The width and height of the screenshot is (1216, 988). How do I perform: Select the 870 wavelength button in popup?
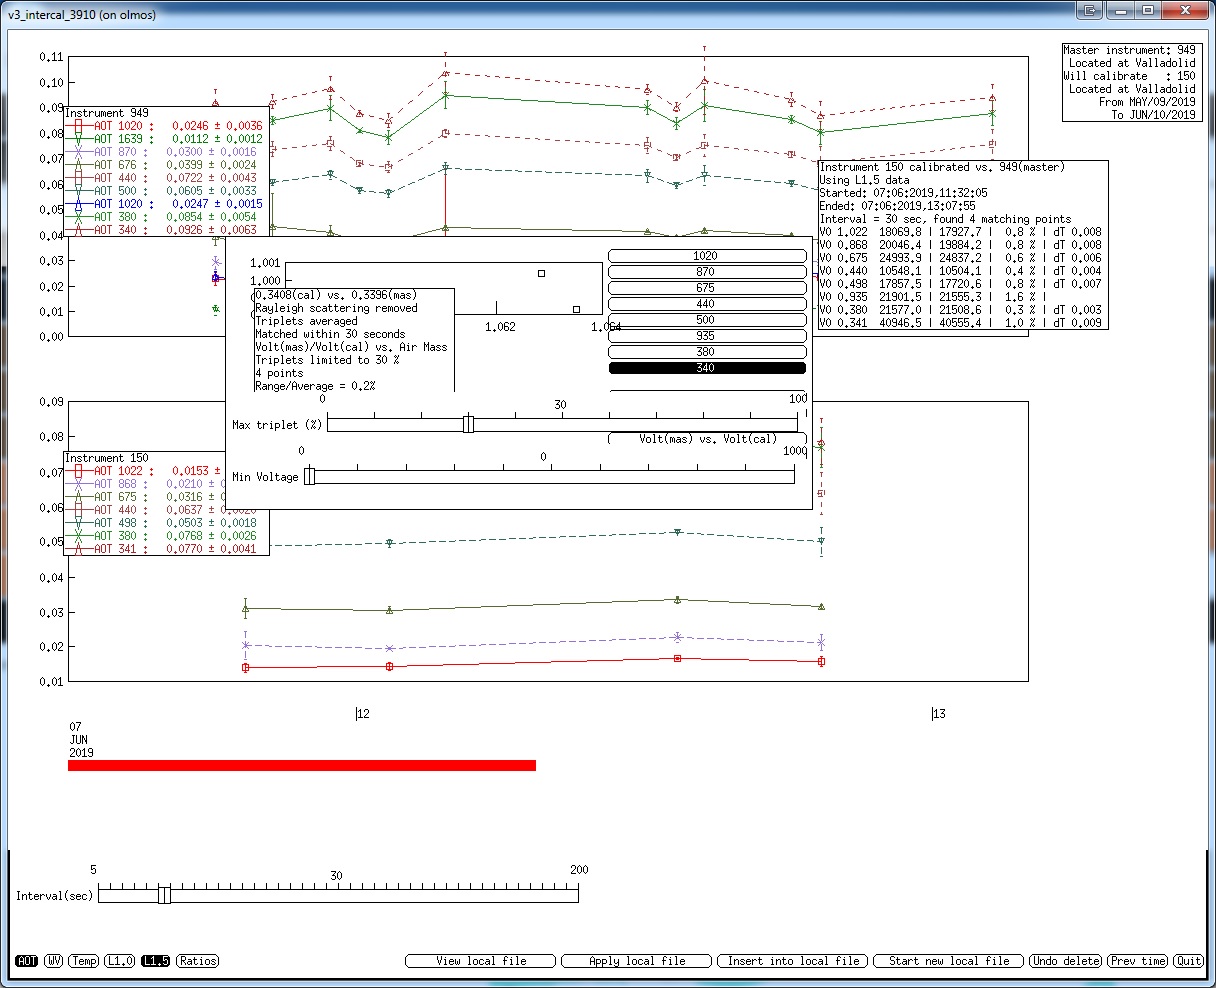707,272
